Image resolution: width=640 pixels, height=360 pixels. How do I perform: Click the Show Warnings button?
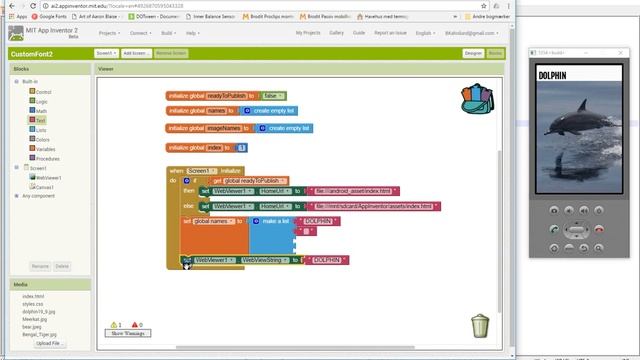tap(128, 333)
